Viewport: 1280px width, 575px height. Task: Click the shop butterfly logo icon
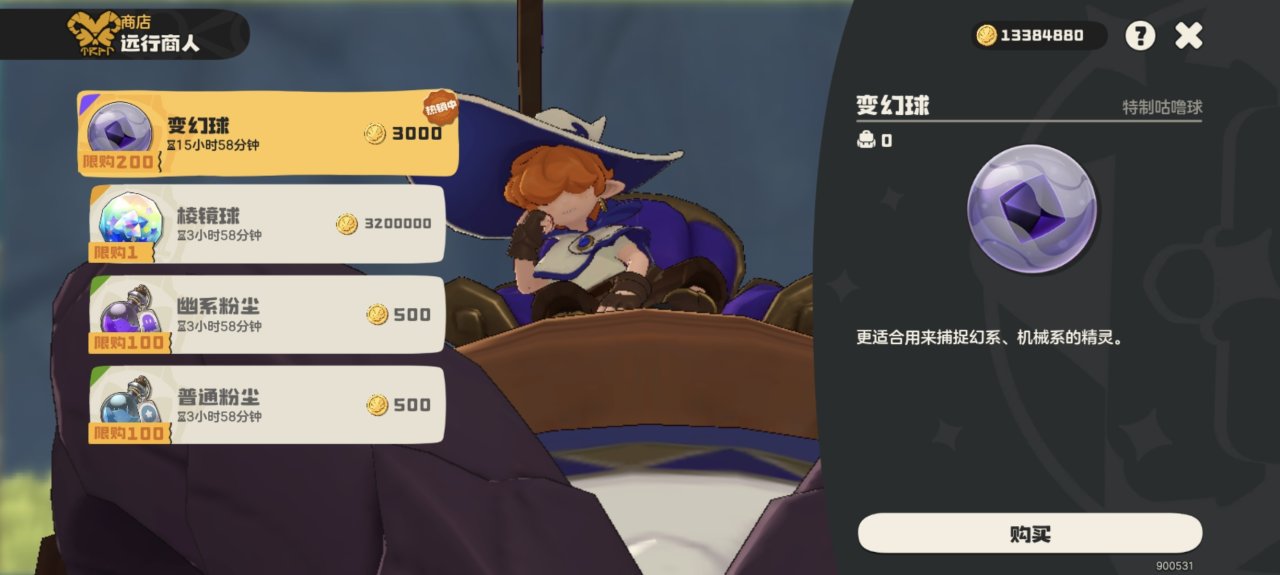[93, 33]
